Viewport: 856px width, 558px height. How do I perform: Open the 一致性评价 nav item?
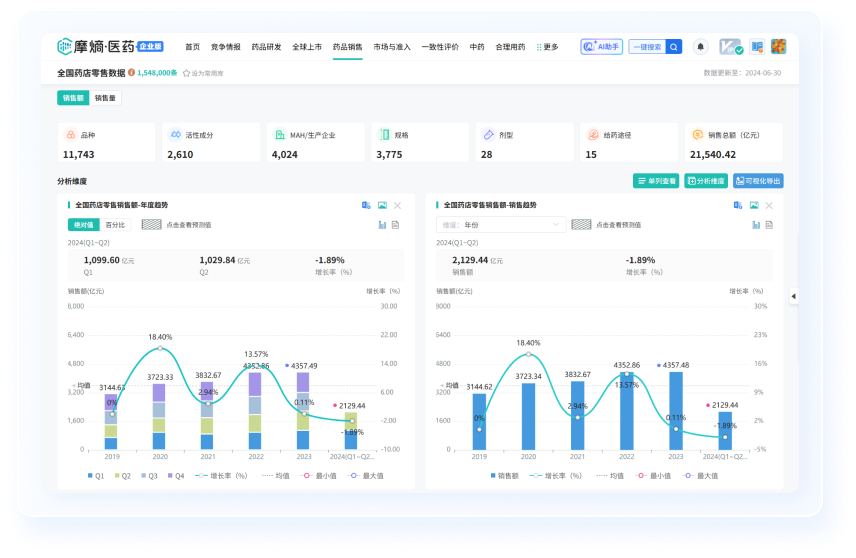[x=440, y=47]
